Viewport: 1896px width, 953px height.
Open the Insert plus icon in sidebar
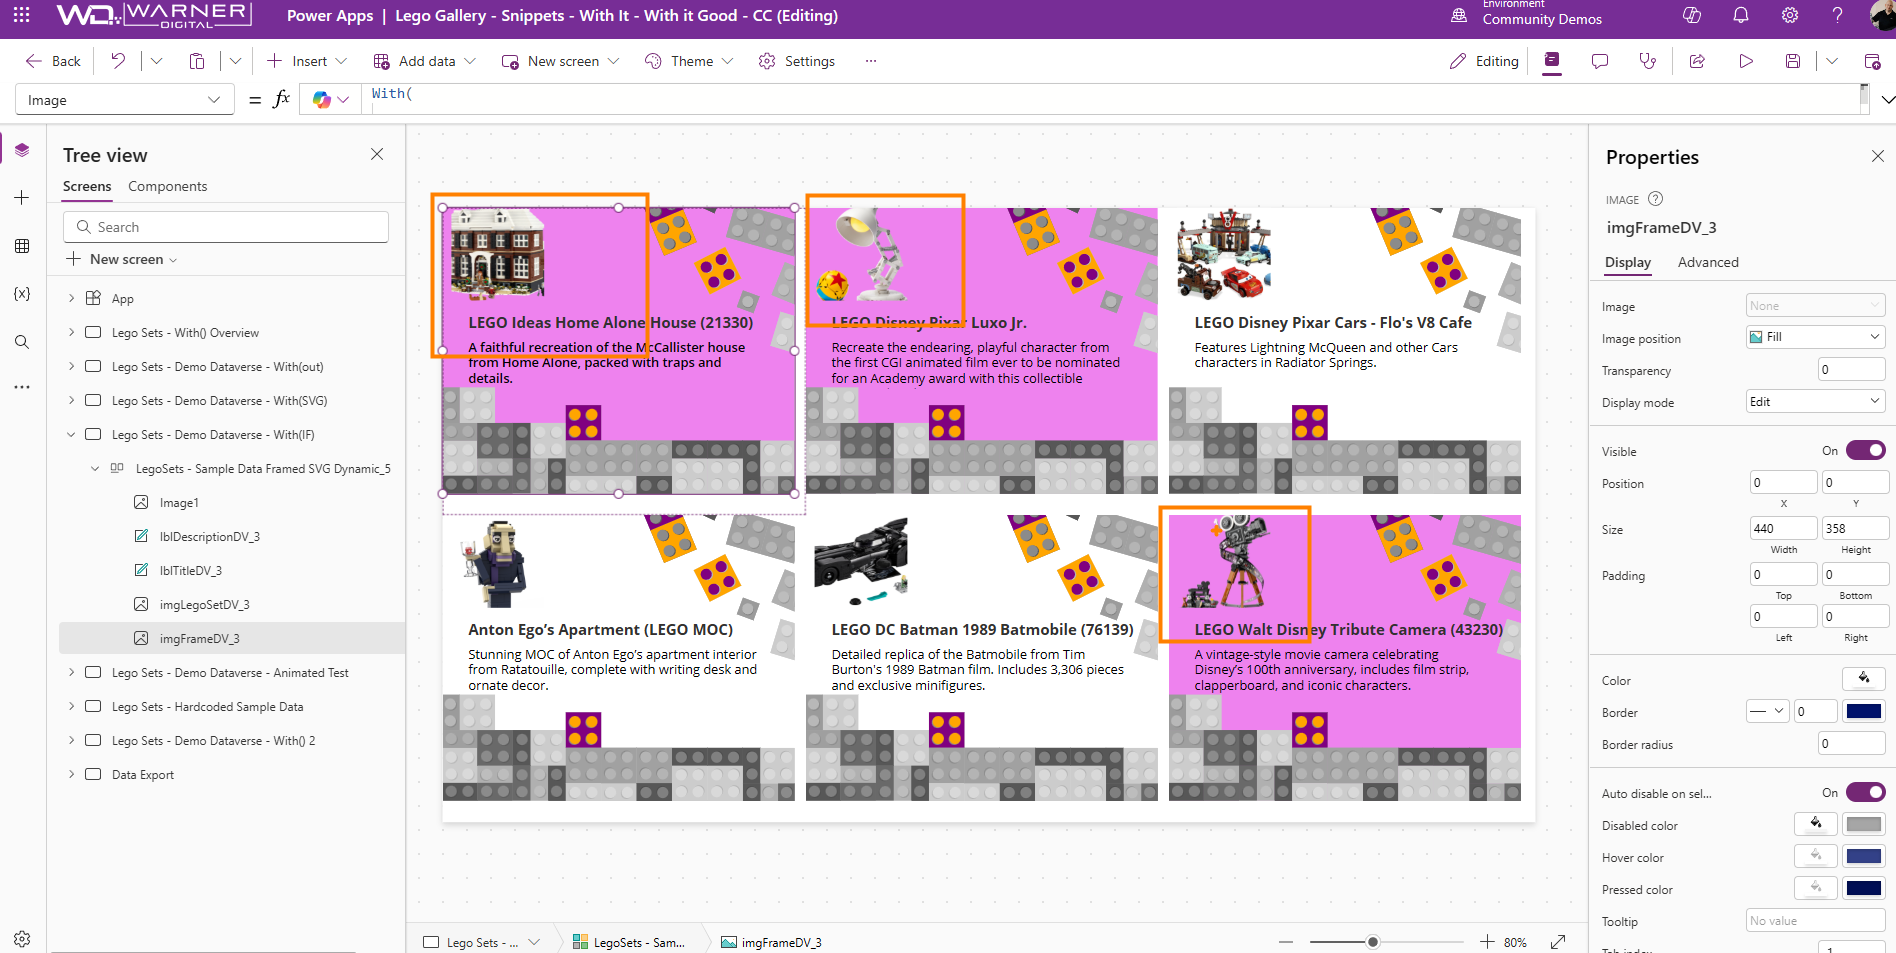pos(22,198)
